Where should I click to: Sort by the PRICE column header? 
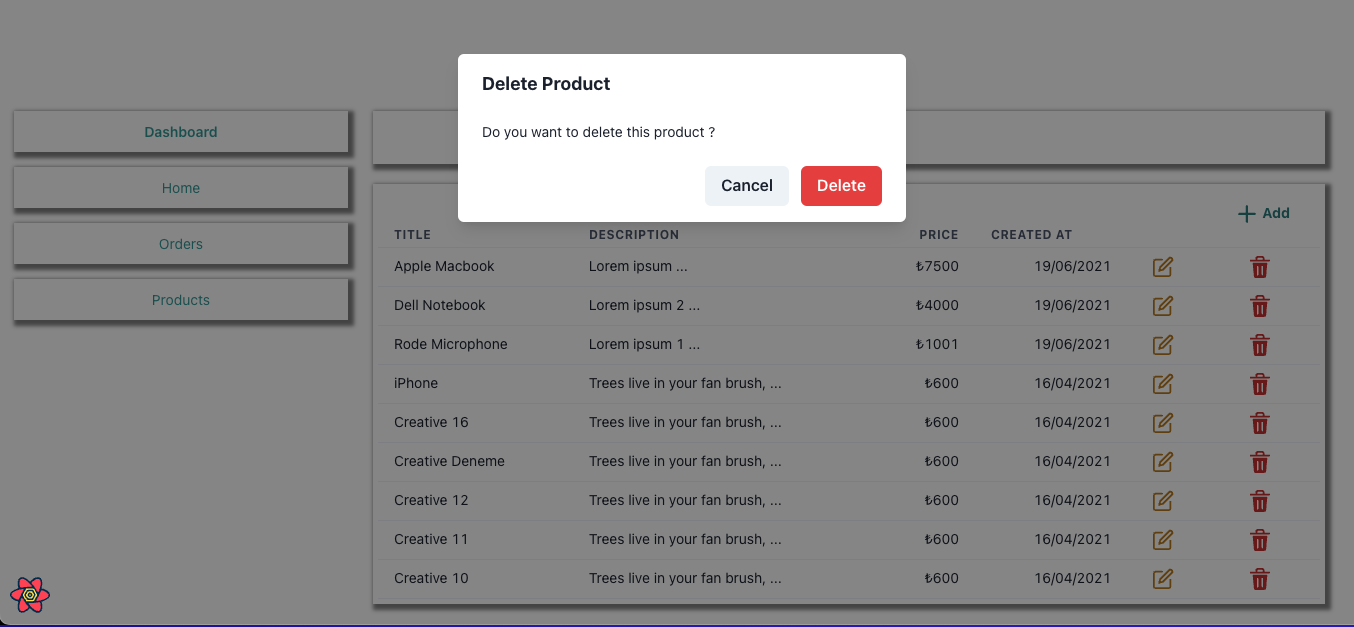point(938,234)
